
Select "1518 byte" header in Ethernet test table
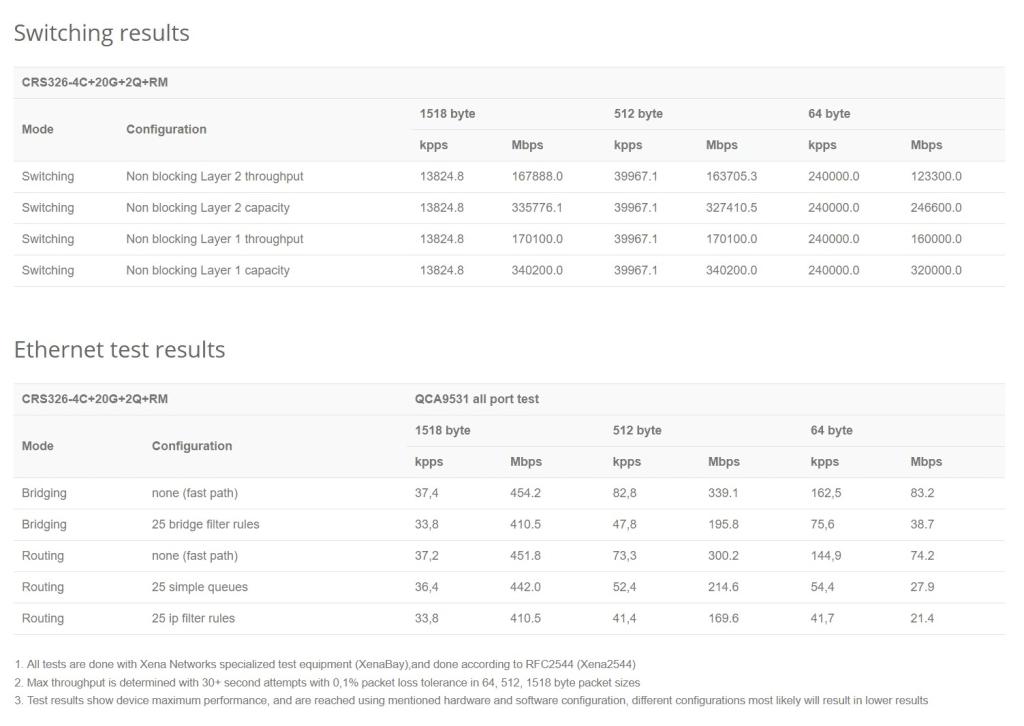[x=442, y=430]
